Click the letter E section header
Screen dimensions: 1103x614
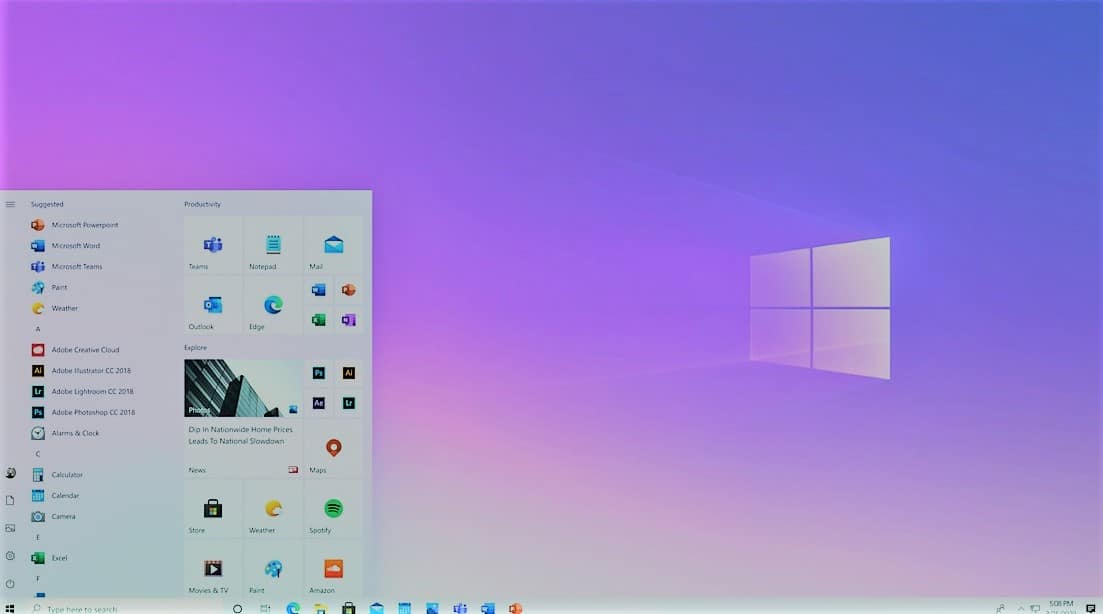coord(38,537)
